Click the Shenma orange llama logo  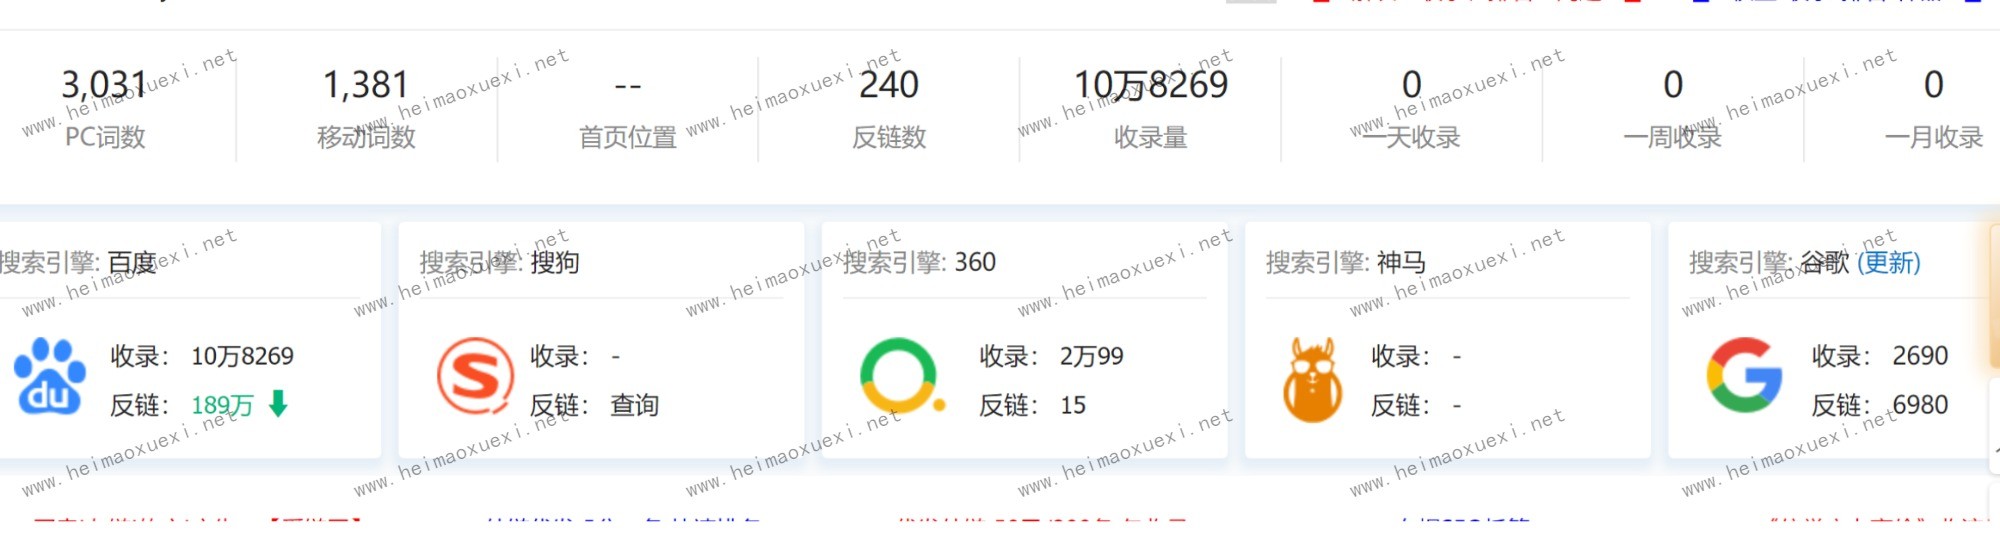point(1312,379)
